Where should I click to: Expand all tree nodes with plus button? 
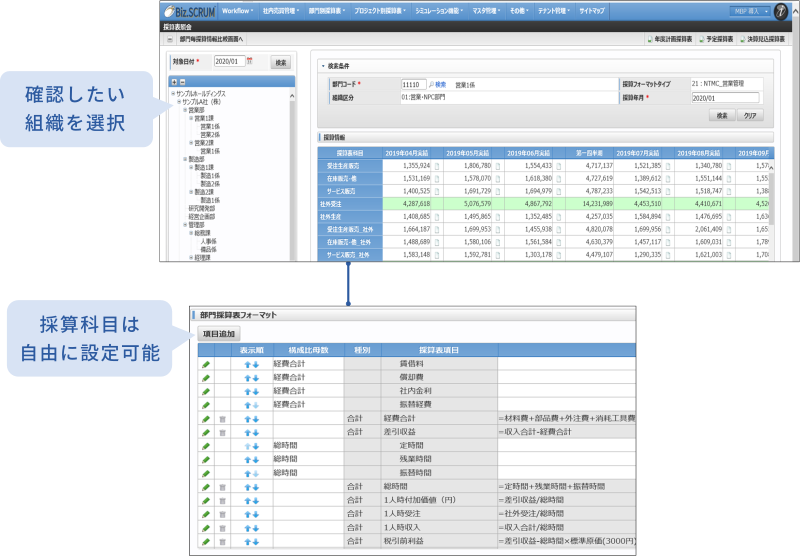point(175,82)
